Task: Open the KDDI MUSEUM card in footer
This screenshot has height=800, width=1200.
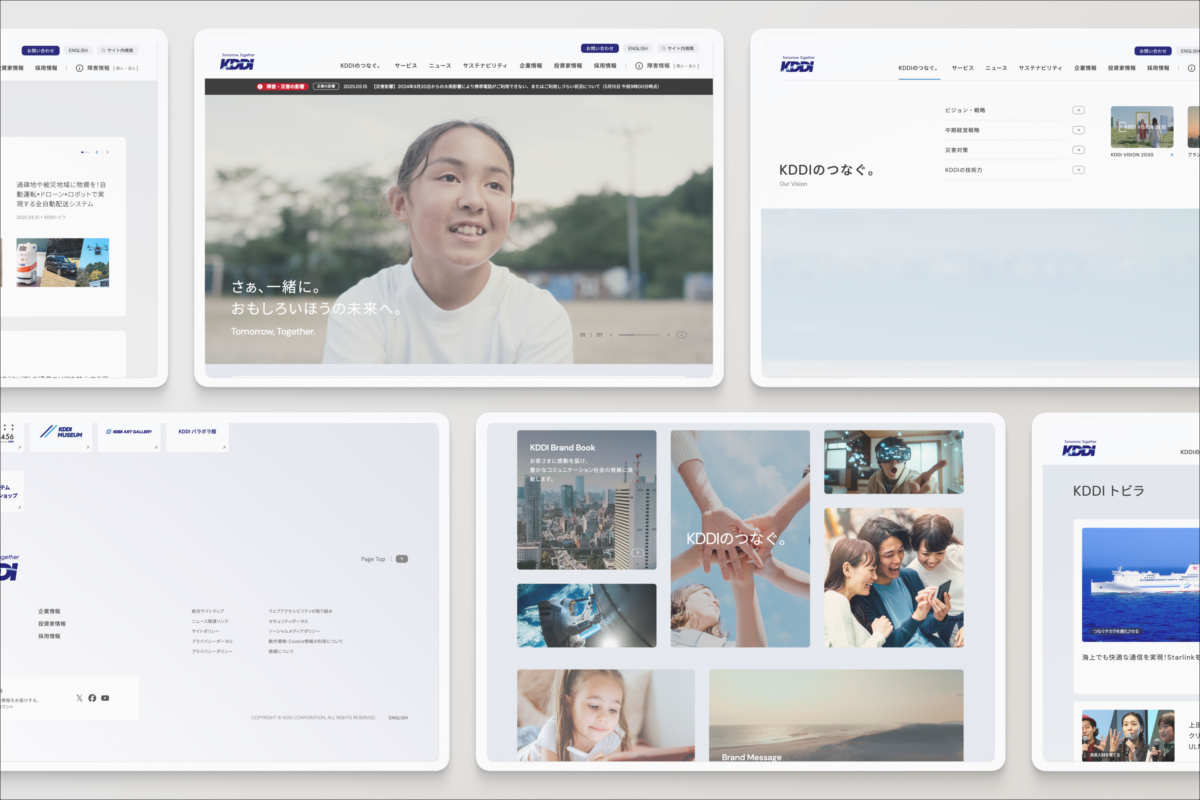Action: point(61,436)
